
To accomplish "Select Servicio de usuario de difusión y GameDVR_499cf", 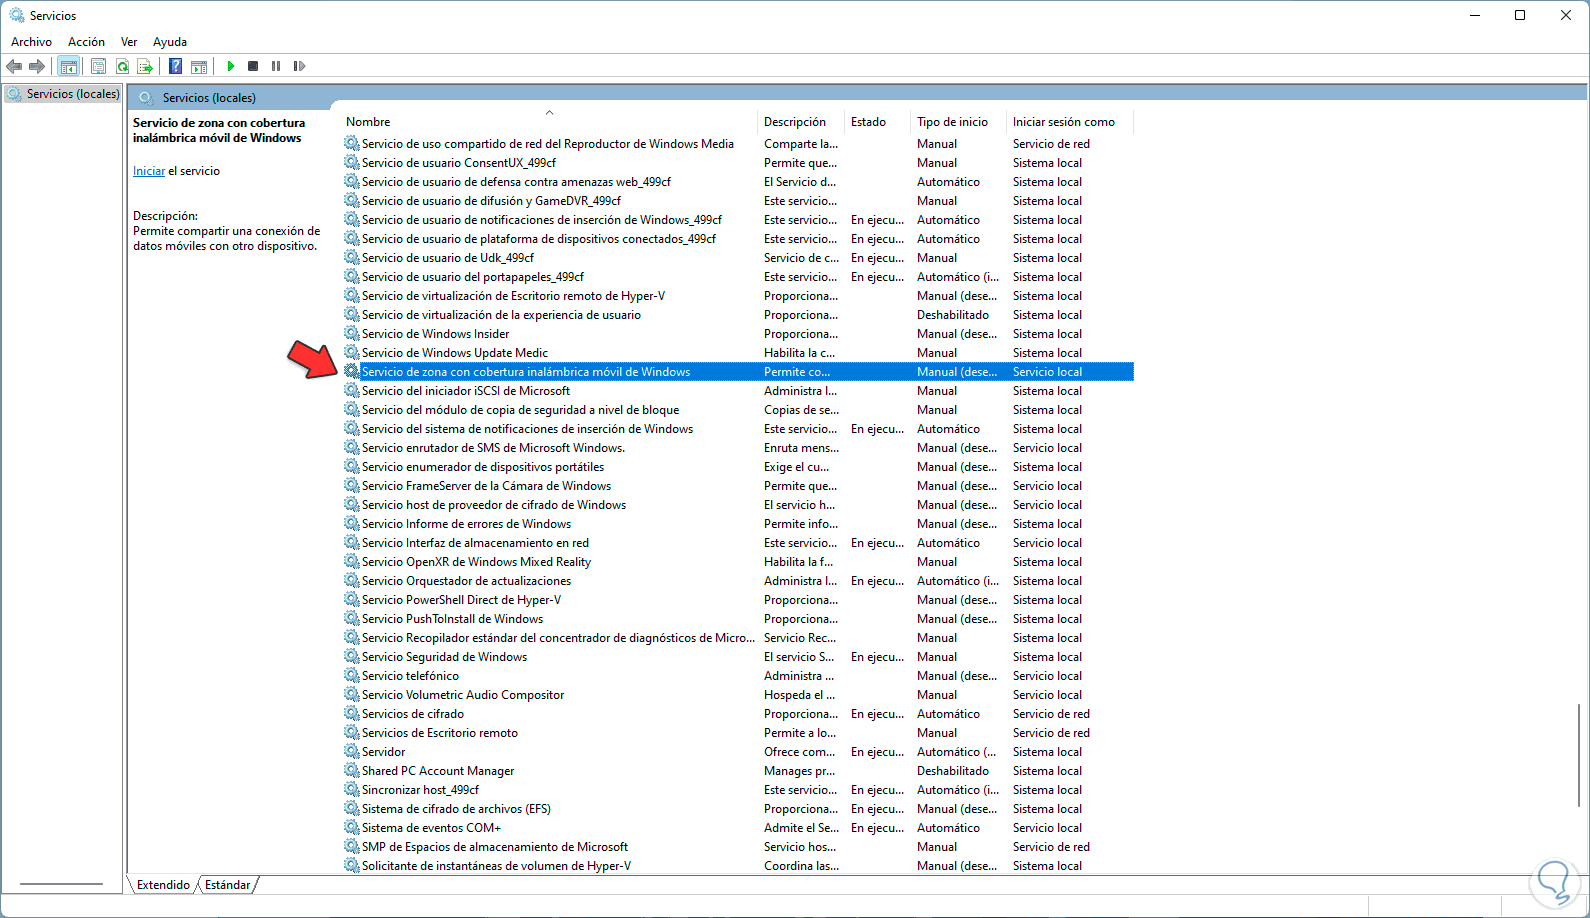I will click(x=738, y=201).
